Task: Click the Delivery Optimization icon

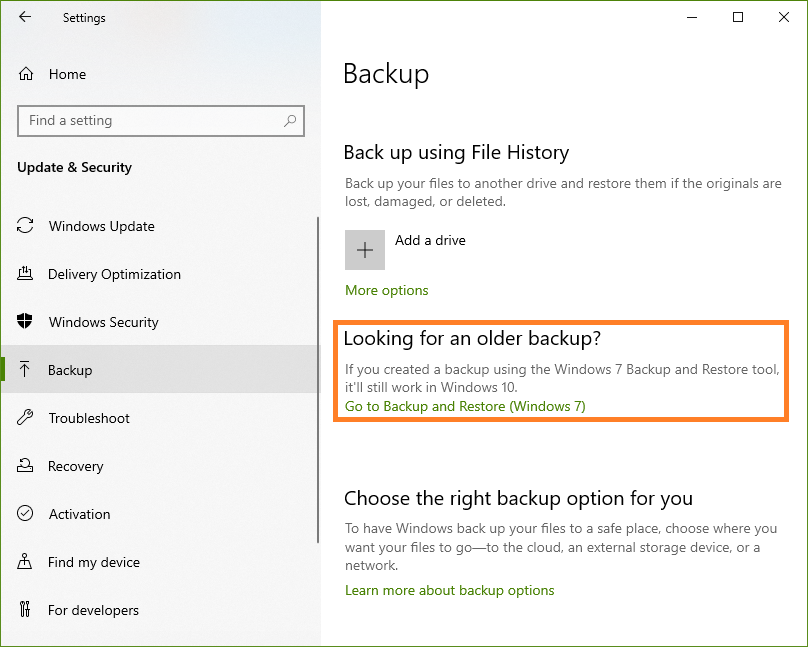Action: click(25, 274)
